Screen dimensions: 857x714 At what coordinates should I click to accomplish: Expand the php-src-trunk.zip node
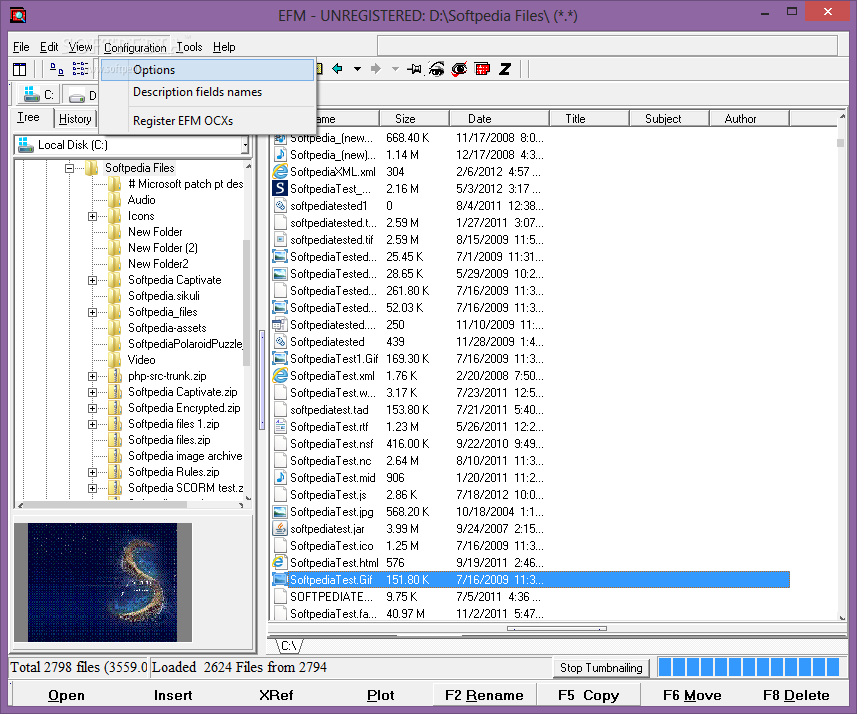[92, 377]
